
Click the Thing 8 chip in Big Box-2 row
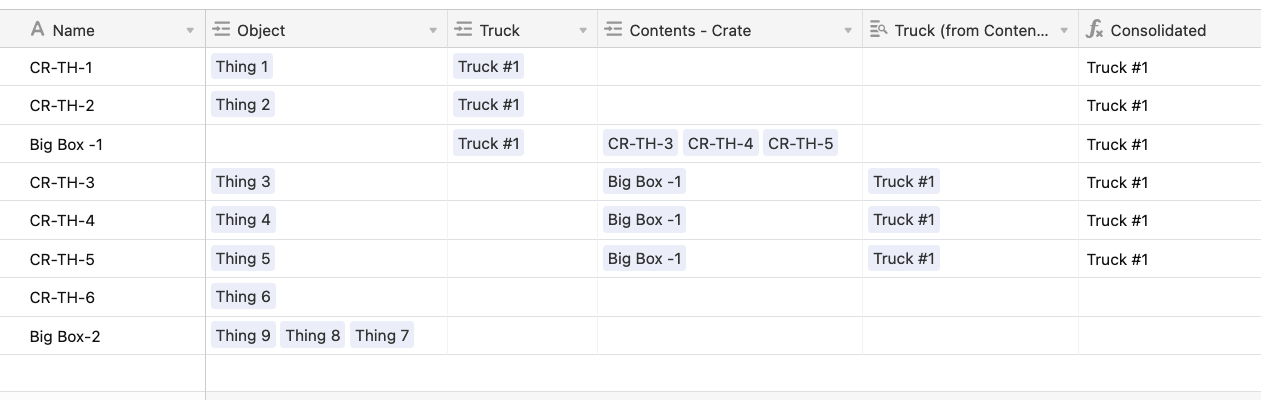pyautogui.click(x=313, y=335)
